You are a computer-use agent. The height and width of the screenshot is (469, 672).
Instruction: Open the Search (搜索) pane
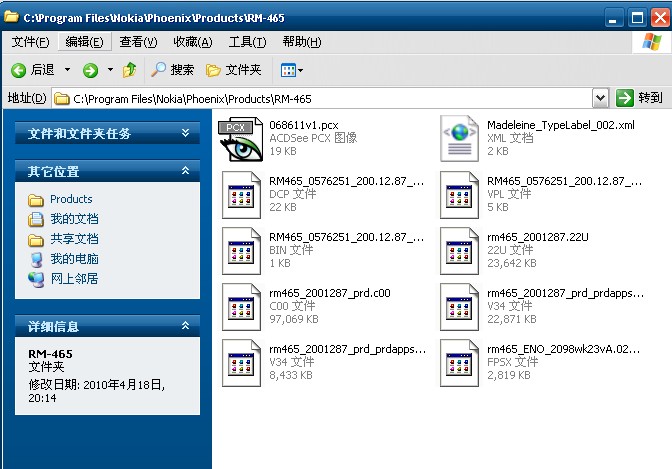(172, 69)
